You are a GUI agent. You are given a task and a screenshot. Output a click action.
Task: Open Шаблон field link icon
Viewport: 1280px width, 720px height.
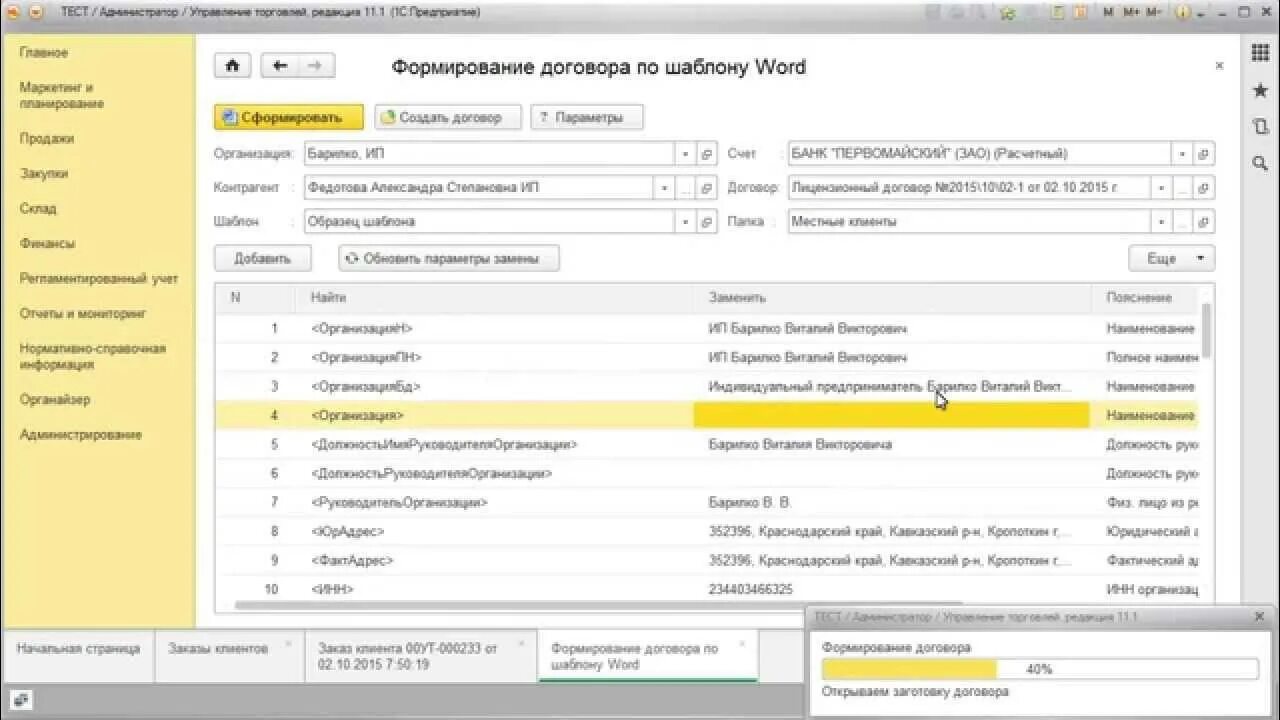[707, 222]
